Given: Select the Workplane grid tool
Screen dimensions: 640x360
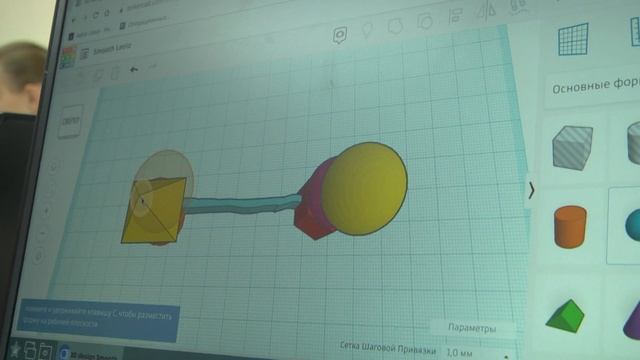Looking at the screenshot, I should tap(573, 39).
